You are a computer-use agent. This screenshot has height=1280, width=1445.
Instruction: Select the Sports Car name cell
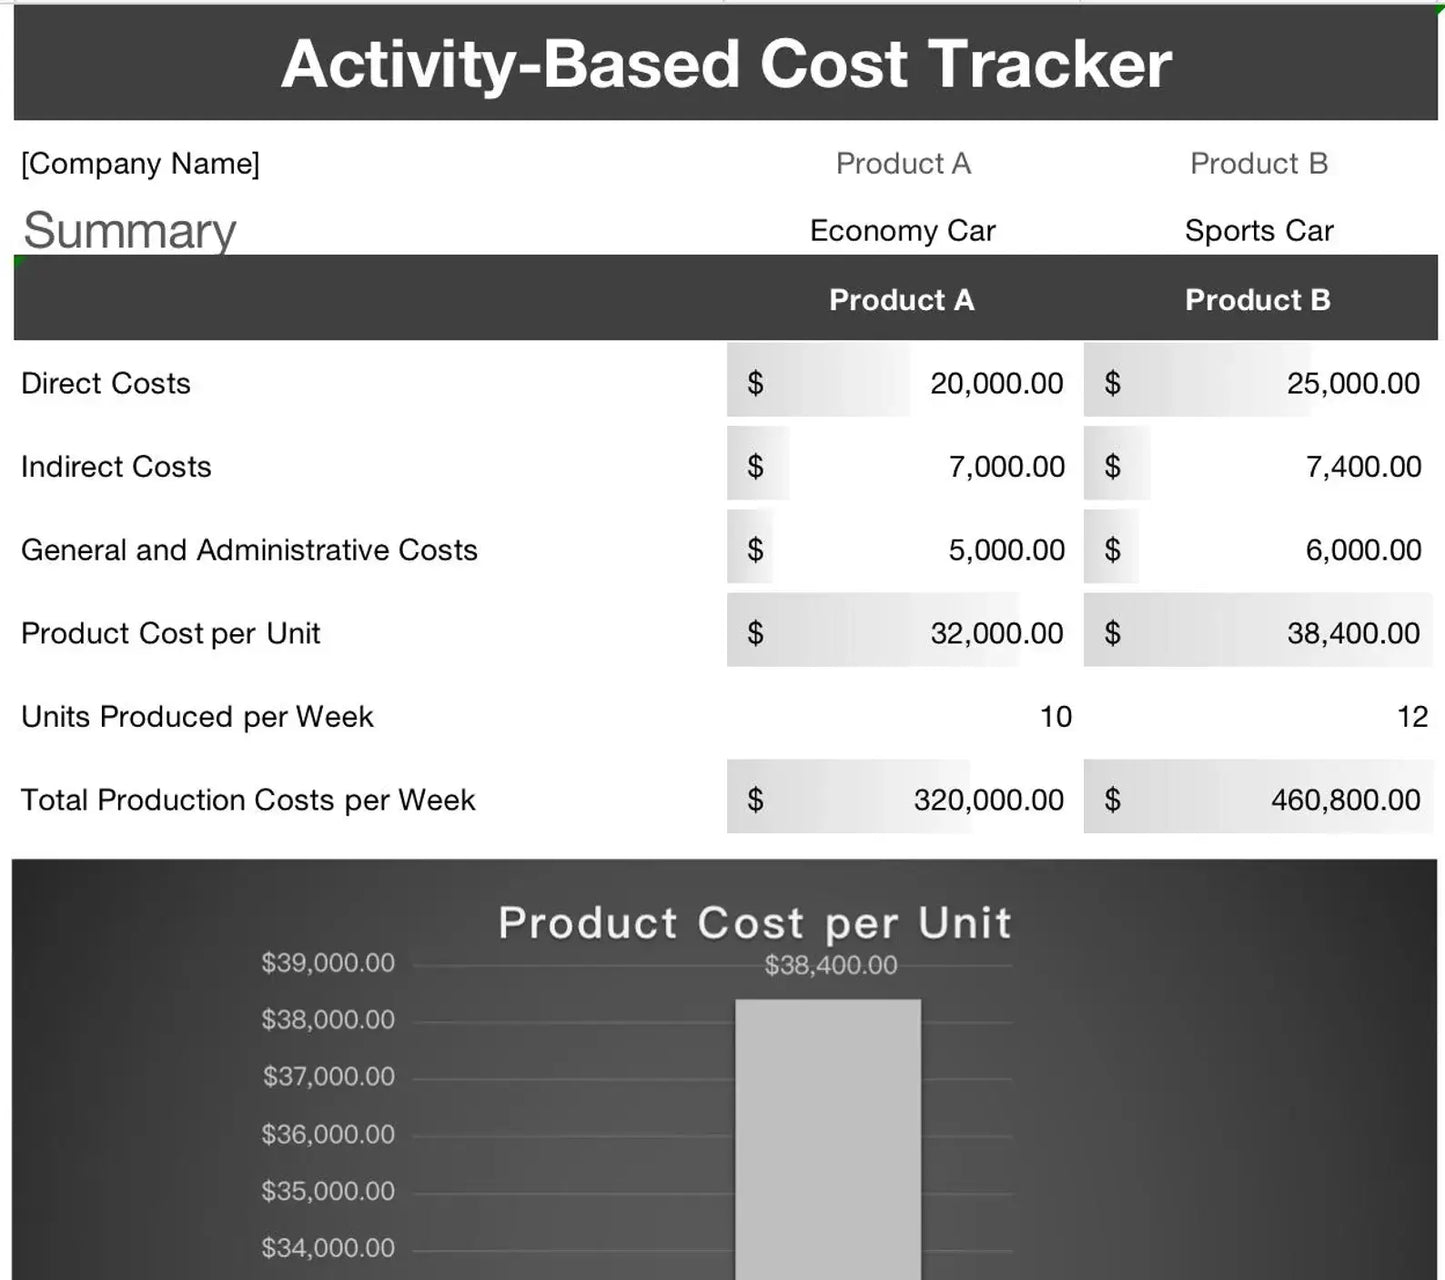click(1258, 231)
